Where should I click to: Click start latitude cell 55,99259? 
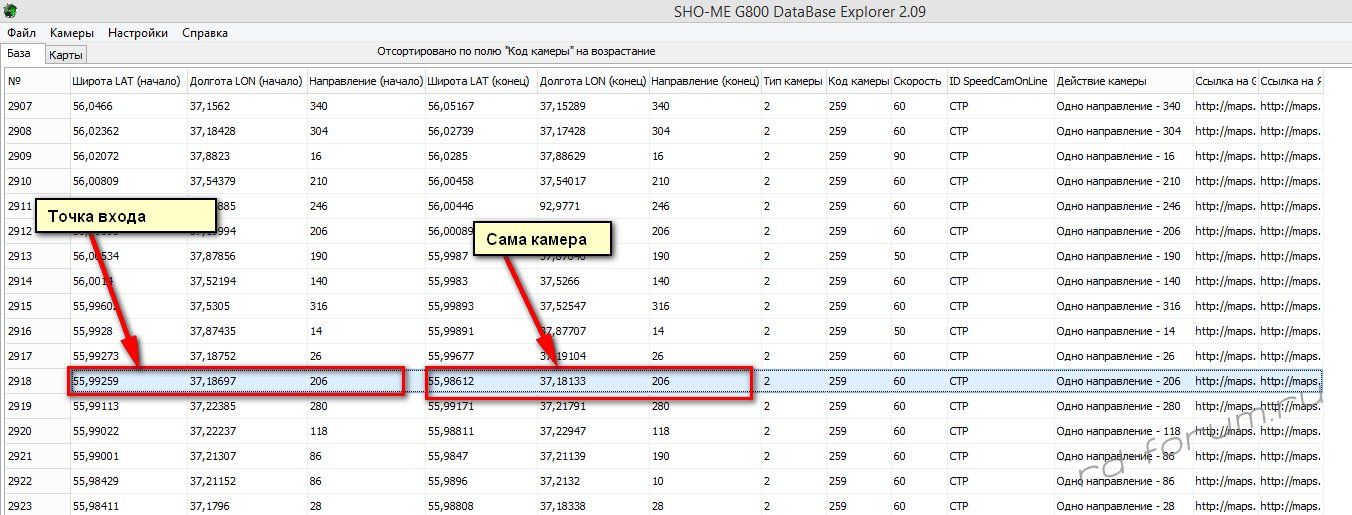point(128,381)
